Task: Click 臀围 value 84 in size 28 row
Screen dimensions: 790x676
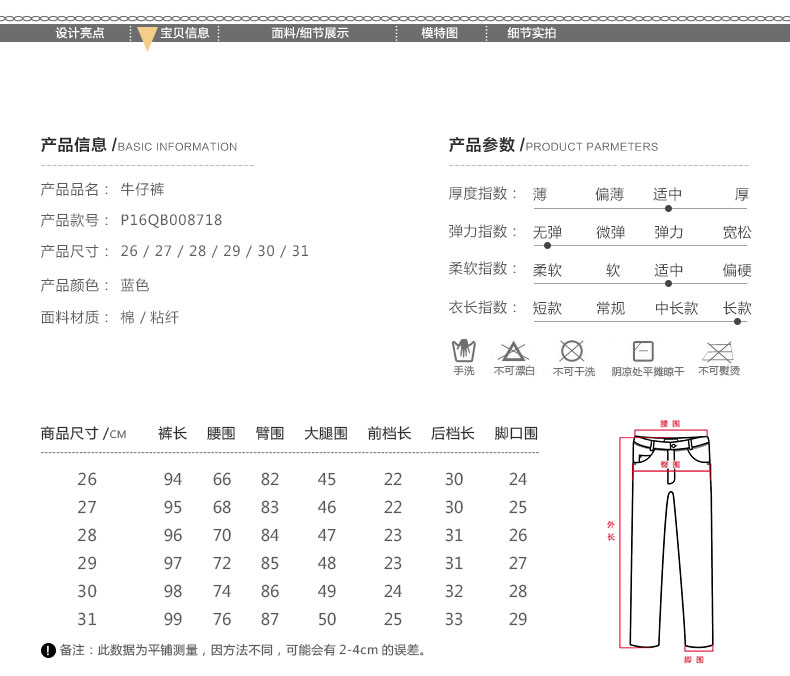Action: pos(270,535)
